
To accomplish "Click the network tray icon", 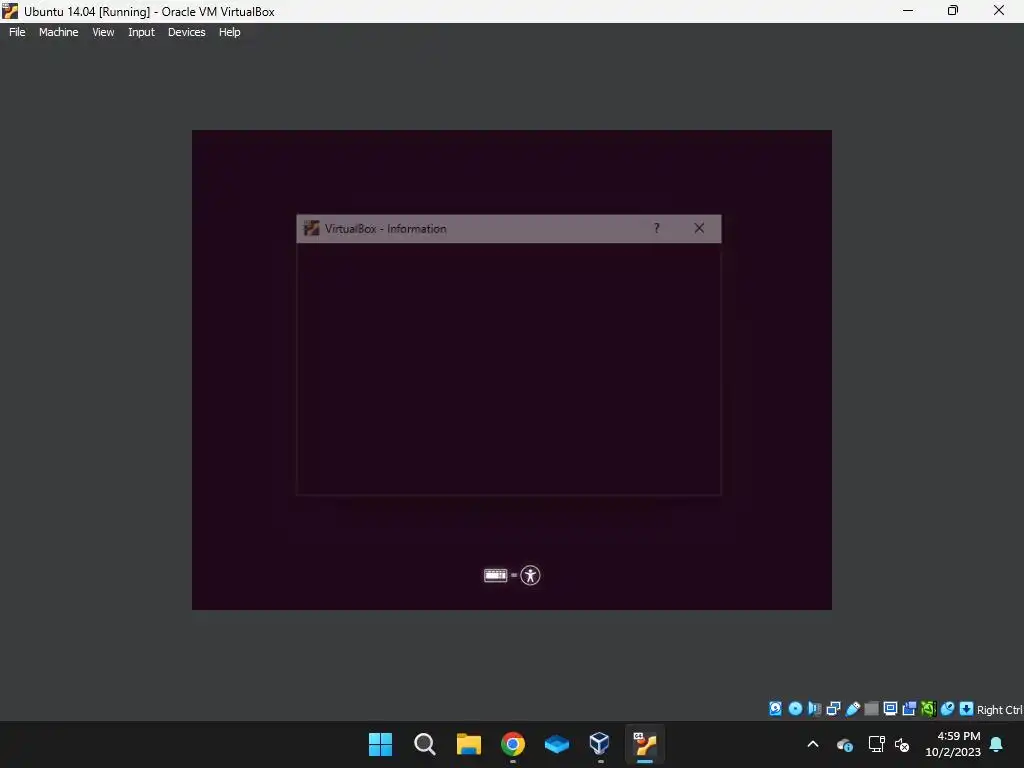I will point(876,744).
